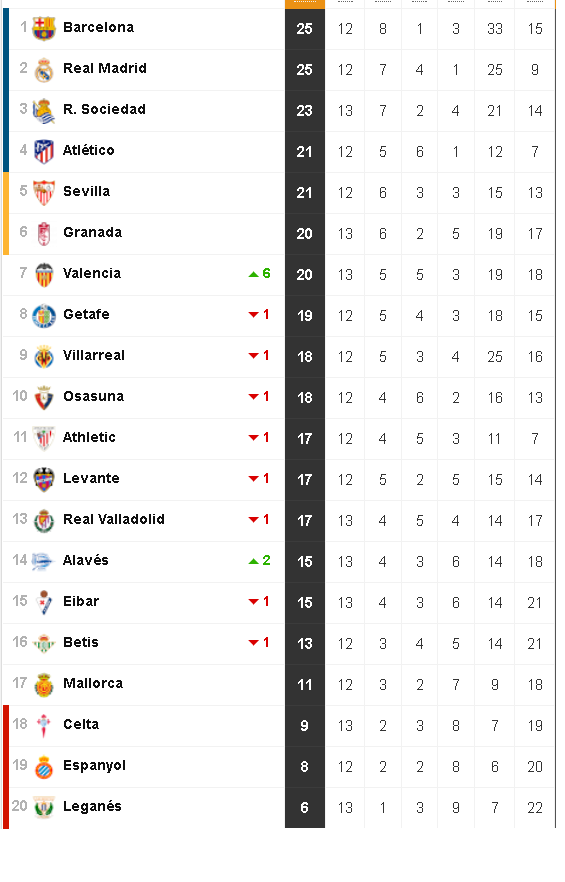565x882 pixels.
Task: Click the Espanyol club badge
Action: point(44,767)
